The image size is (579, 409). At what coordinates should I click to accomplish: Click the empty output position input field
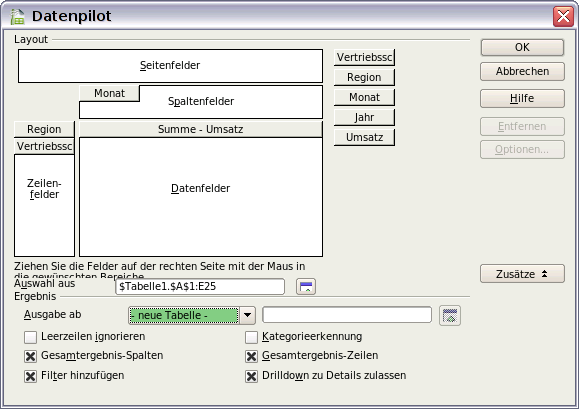click(x=347, y=315)
